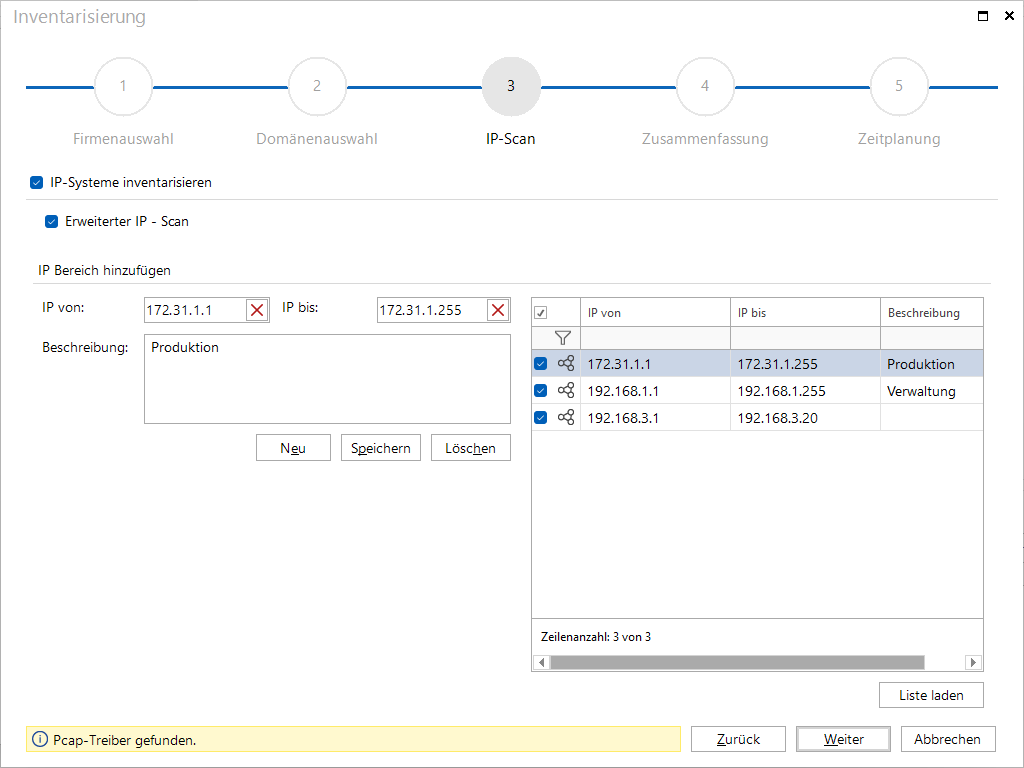Sort by IP von column header
The image size is (1024, 768).
(655, 313)
